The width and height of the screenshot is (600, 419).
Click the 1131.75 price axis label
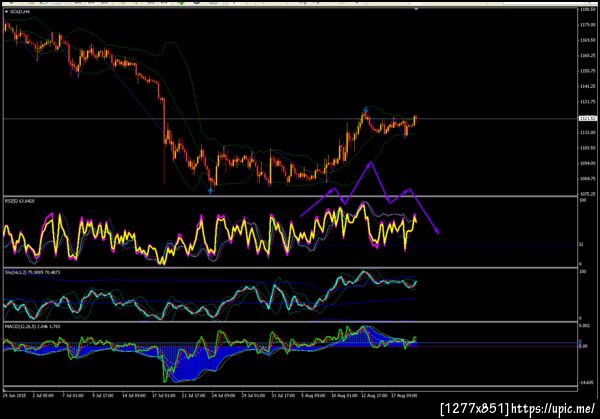(588, 102)
